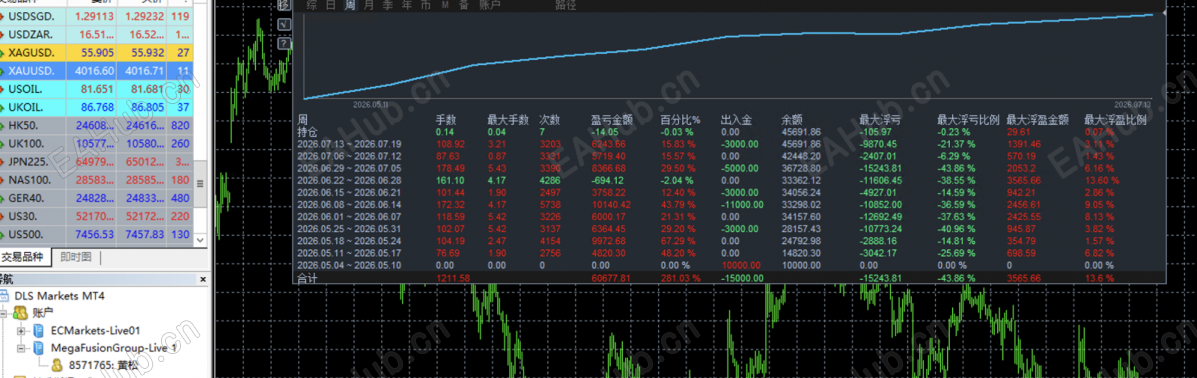Select the M tab in statistics panel
The image size is (1197, 378).
445,5
